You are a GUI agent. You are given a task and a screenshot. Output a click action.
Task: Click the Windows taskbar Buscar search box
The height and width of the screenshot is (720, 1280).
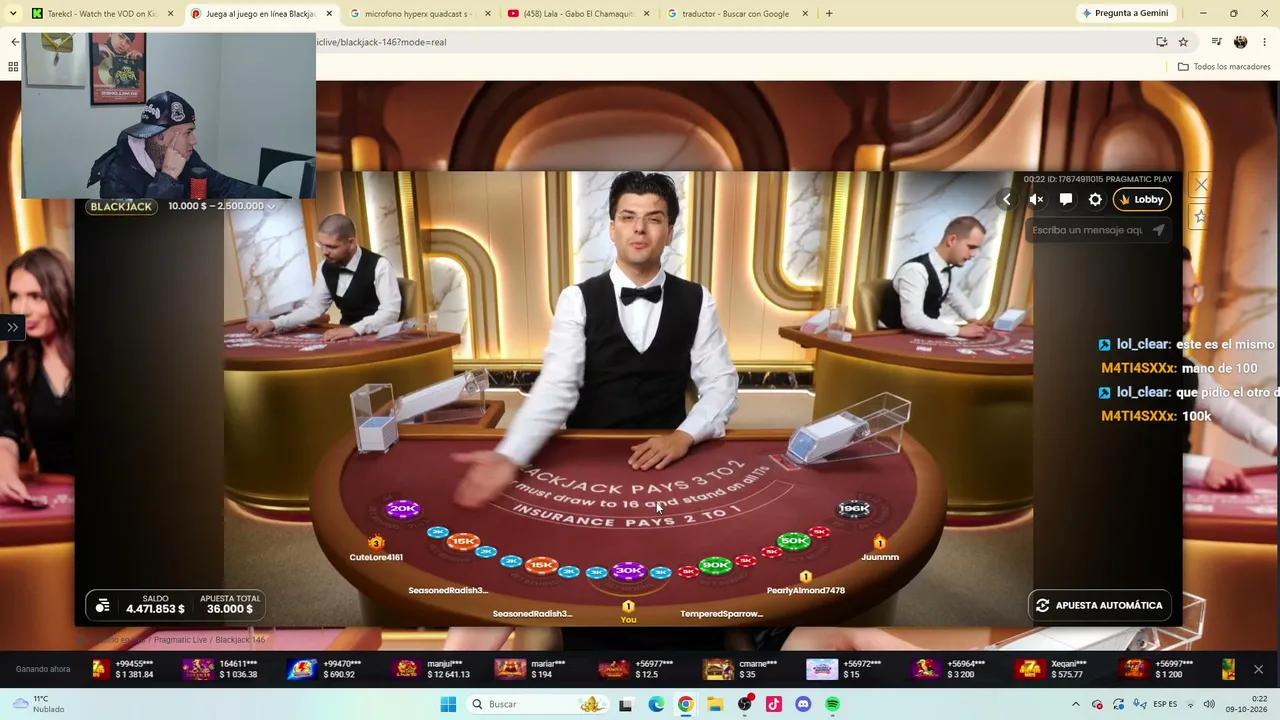pos(538,704)
